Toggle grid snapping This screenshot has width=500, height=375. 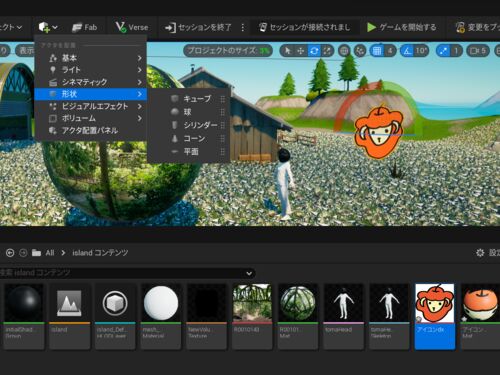point(377,51)
